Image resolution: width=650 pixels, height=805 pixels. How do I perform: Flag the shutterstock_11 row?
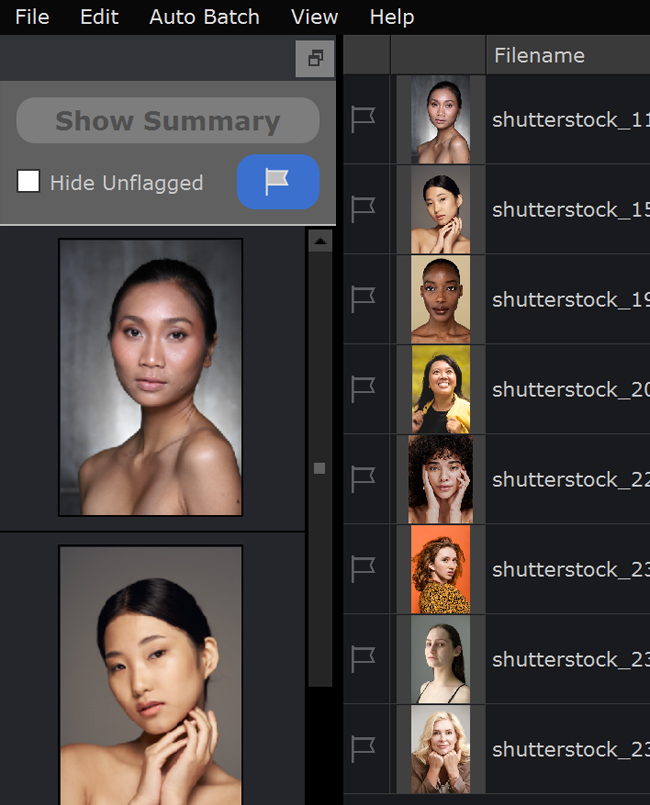(x=363, y=120)
